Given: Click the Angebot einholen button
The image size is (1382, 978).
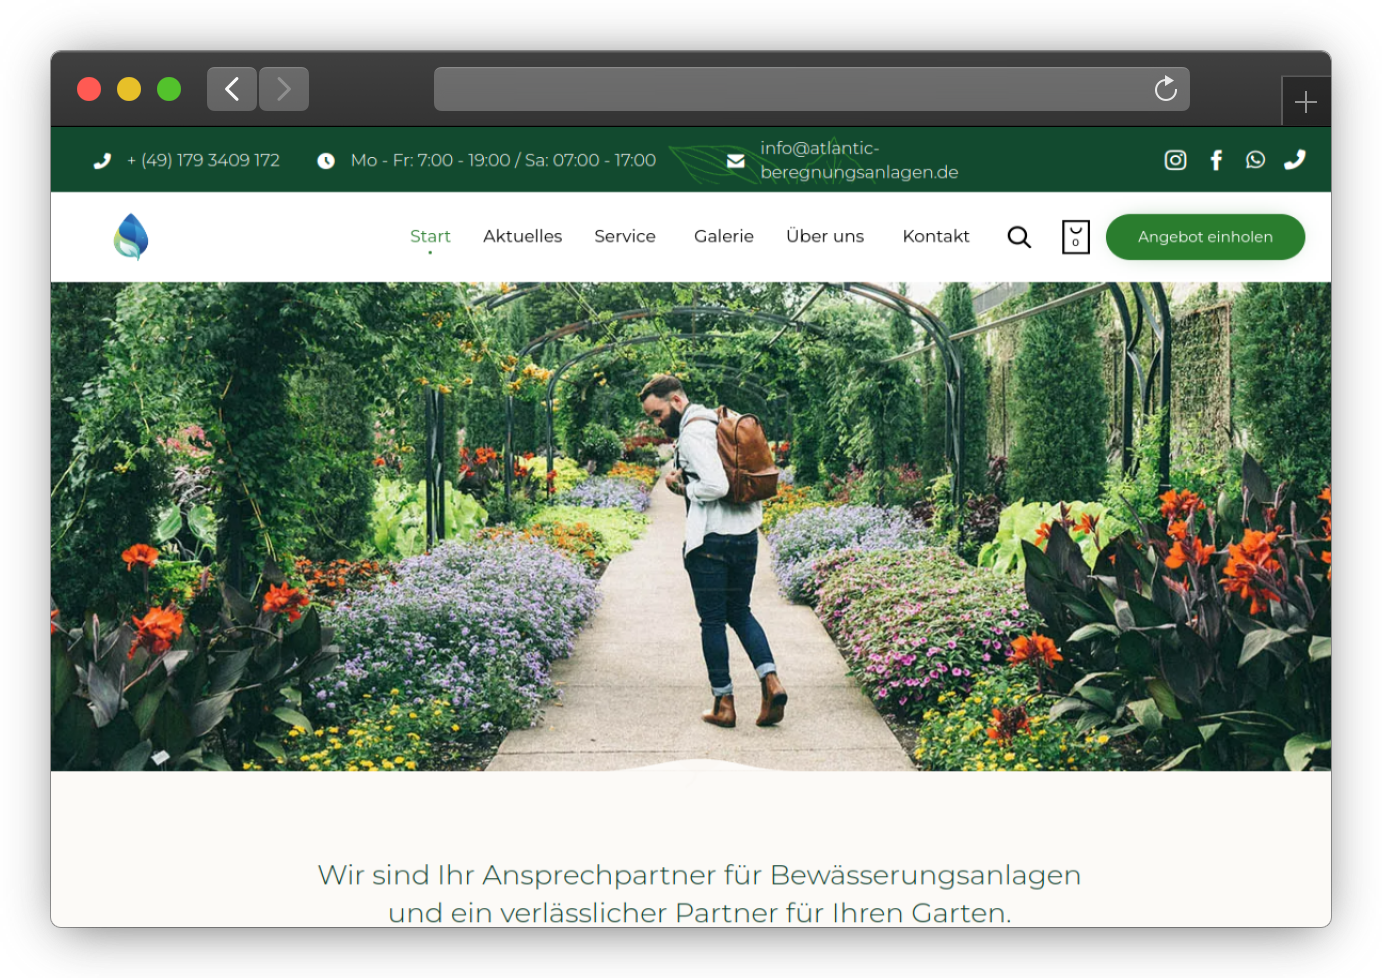Looking at the screenshot, I should coord(1205,237).
